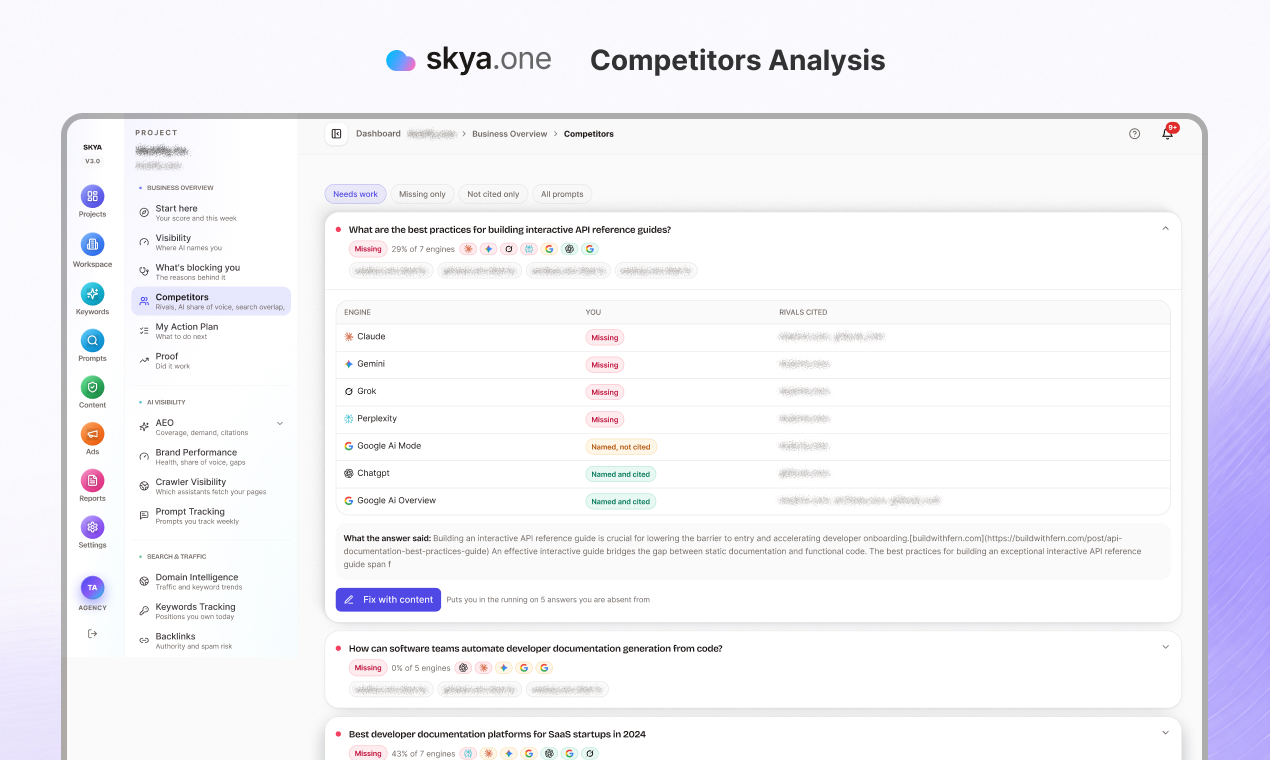Select Competitors in sidebar
Viewport: 1270px width, 760px height.
(211, 301)
